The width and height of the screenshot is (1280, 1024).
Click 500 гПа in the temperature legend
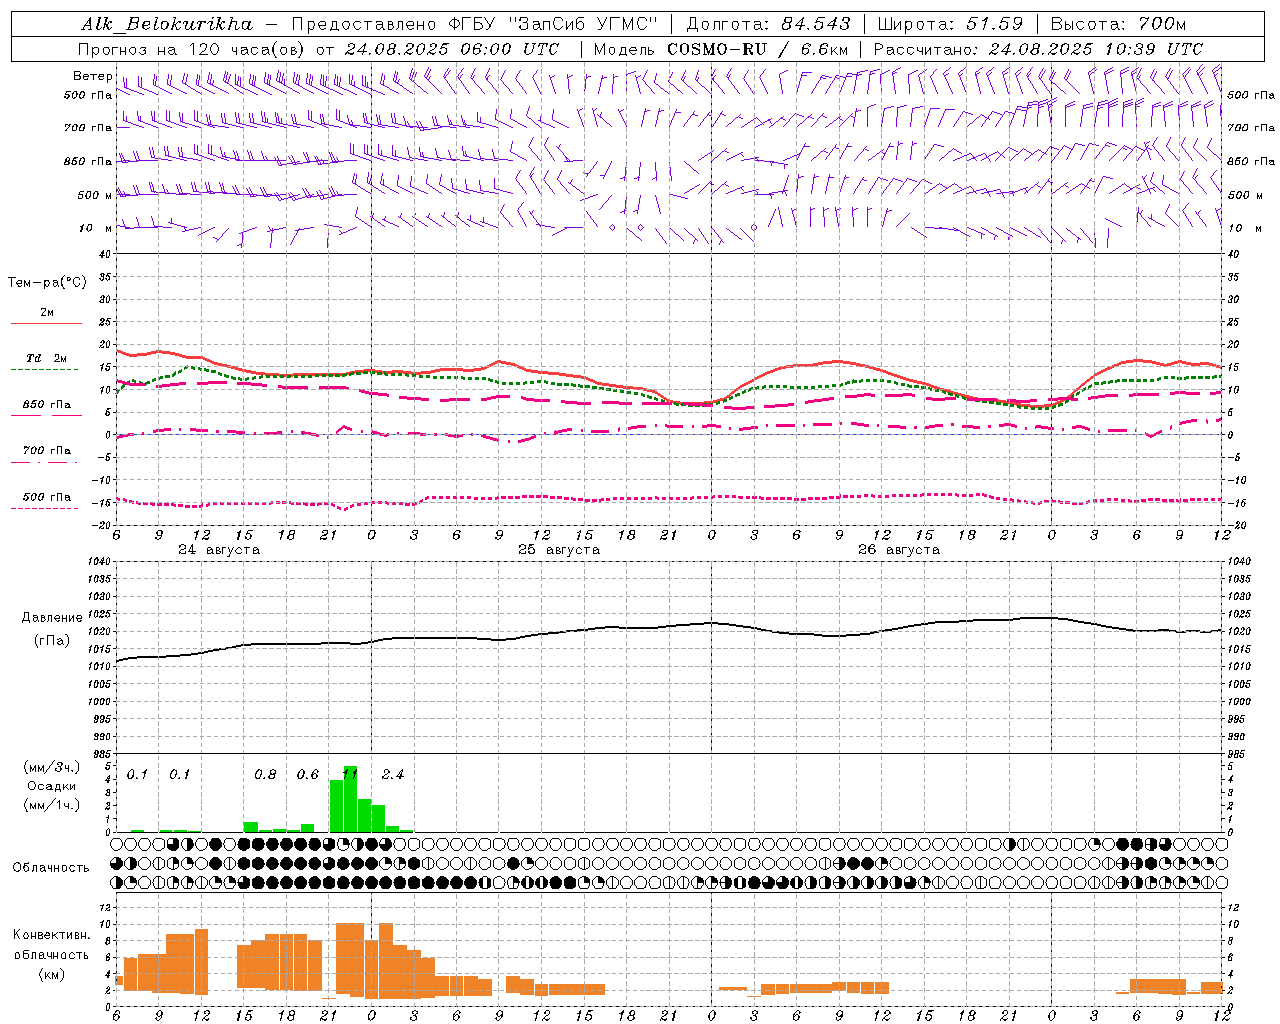pyautogui.click(x=47, y=497)
